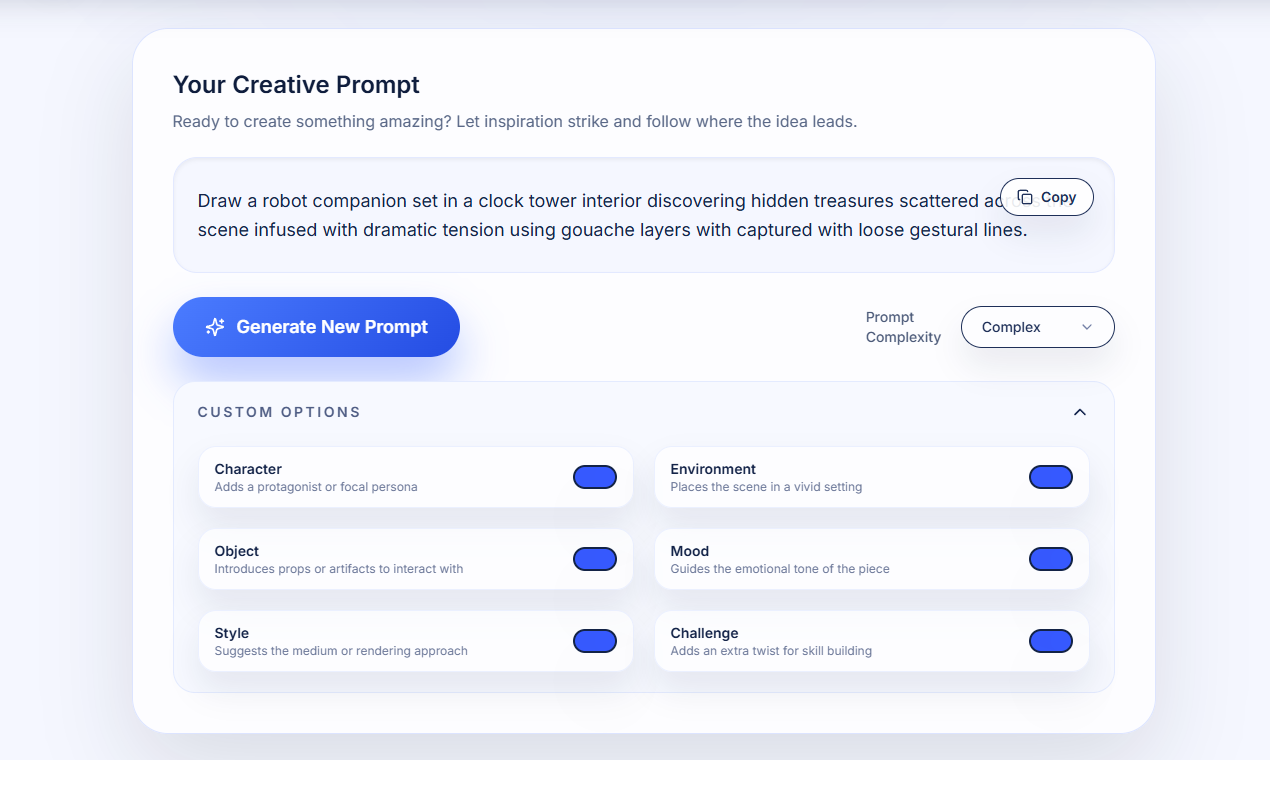Switch off the Object toggle
This screenshot has width=1270, height=800.
point(595,559)
